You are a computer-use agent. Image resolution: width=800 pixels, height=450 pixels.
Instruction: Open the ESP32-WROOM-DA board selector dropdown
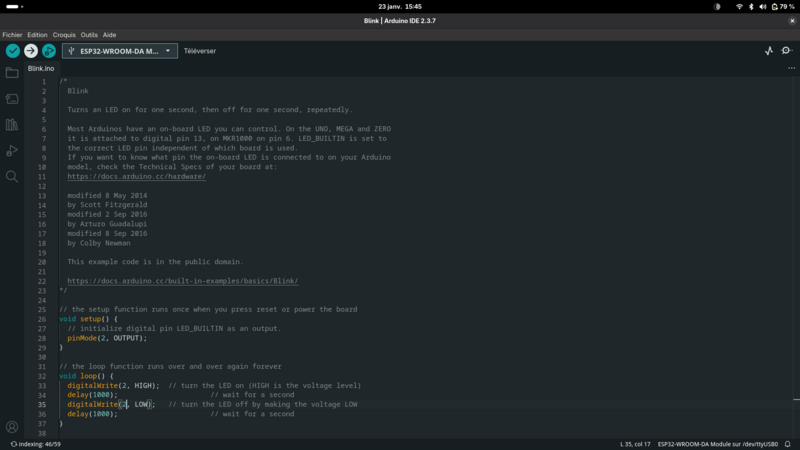pos(120,51)
